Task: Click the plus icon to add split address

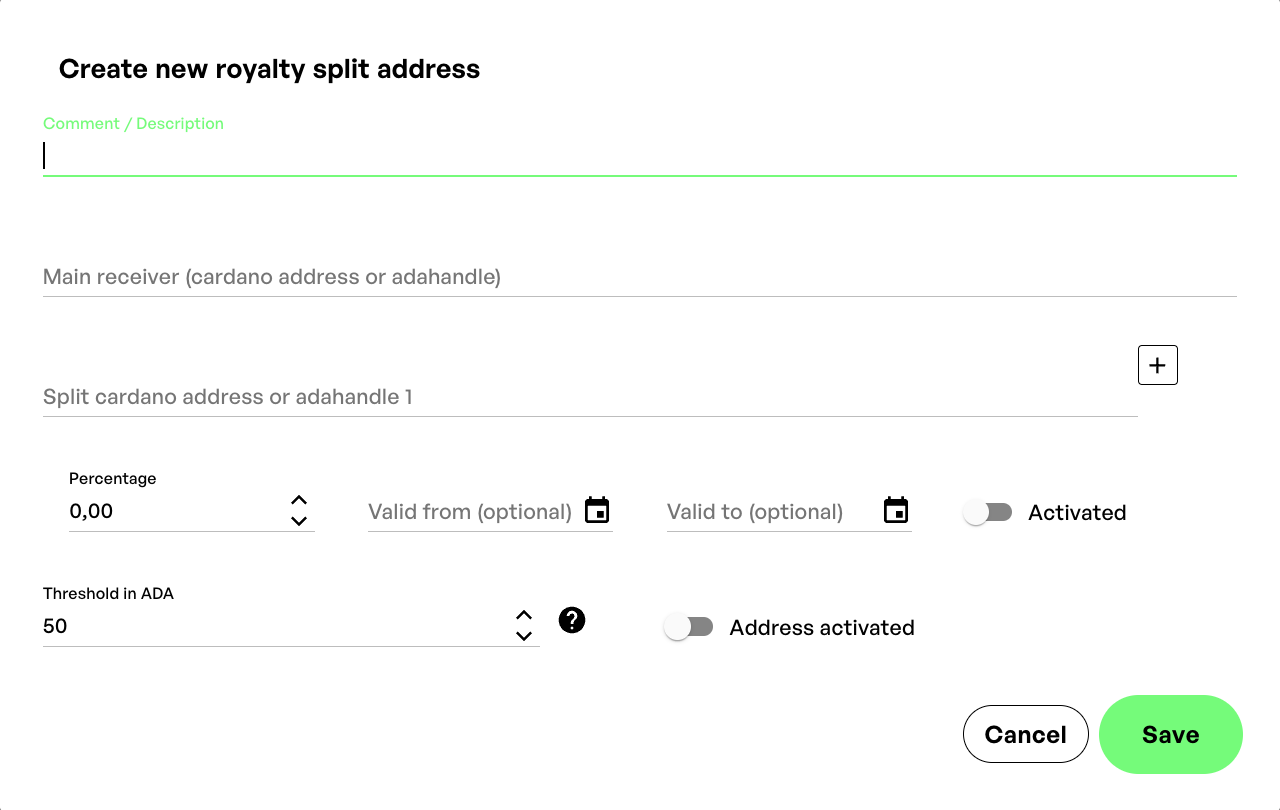Action: point(1157,365)
